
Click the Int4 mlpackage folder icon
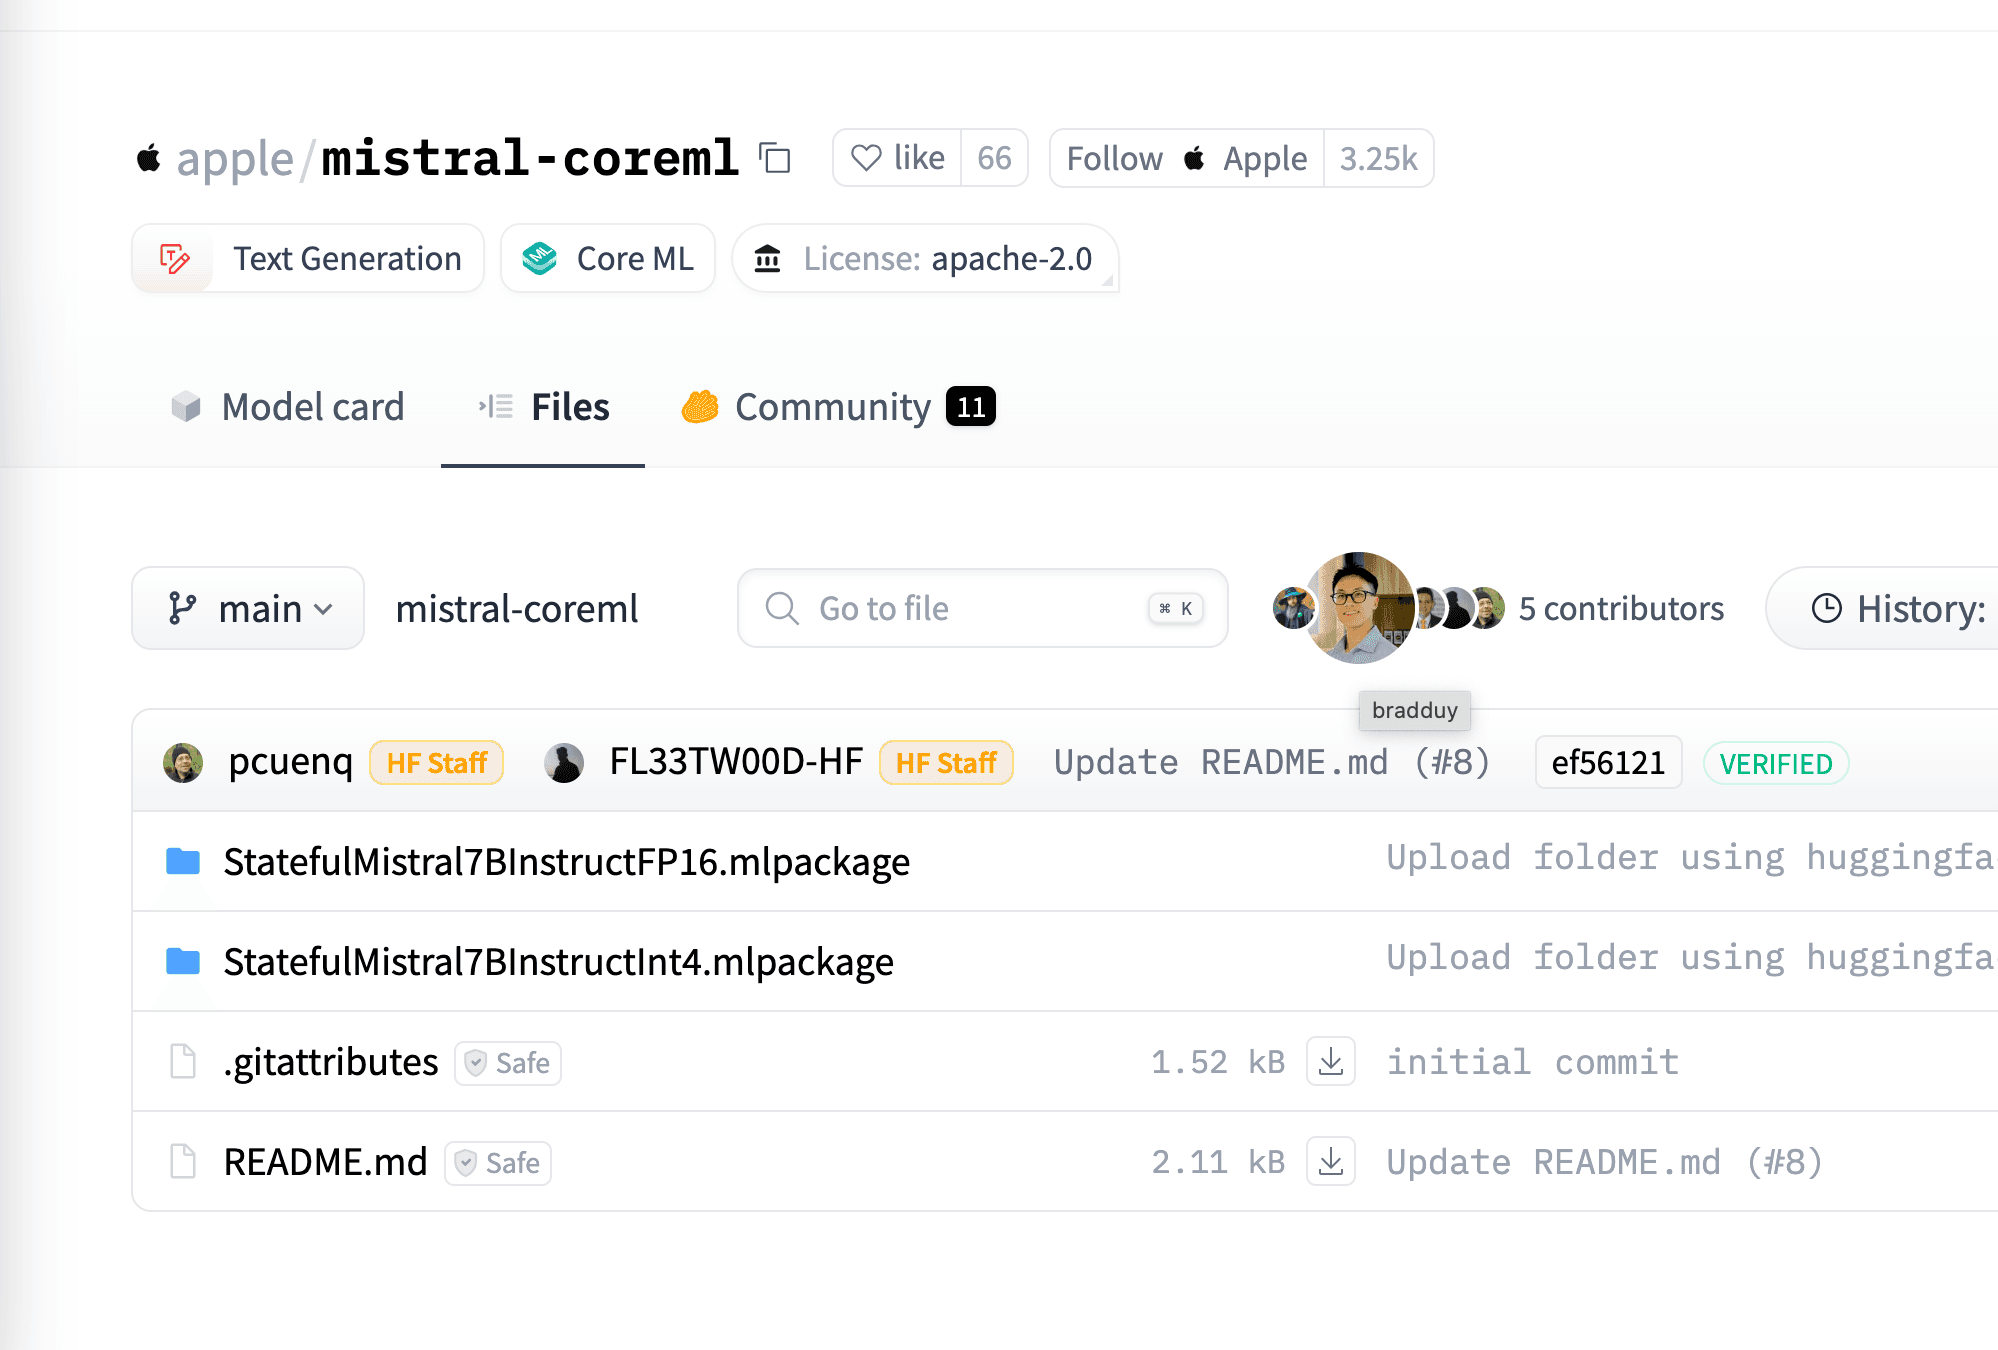[x=183, y=961]
